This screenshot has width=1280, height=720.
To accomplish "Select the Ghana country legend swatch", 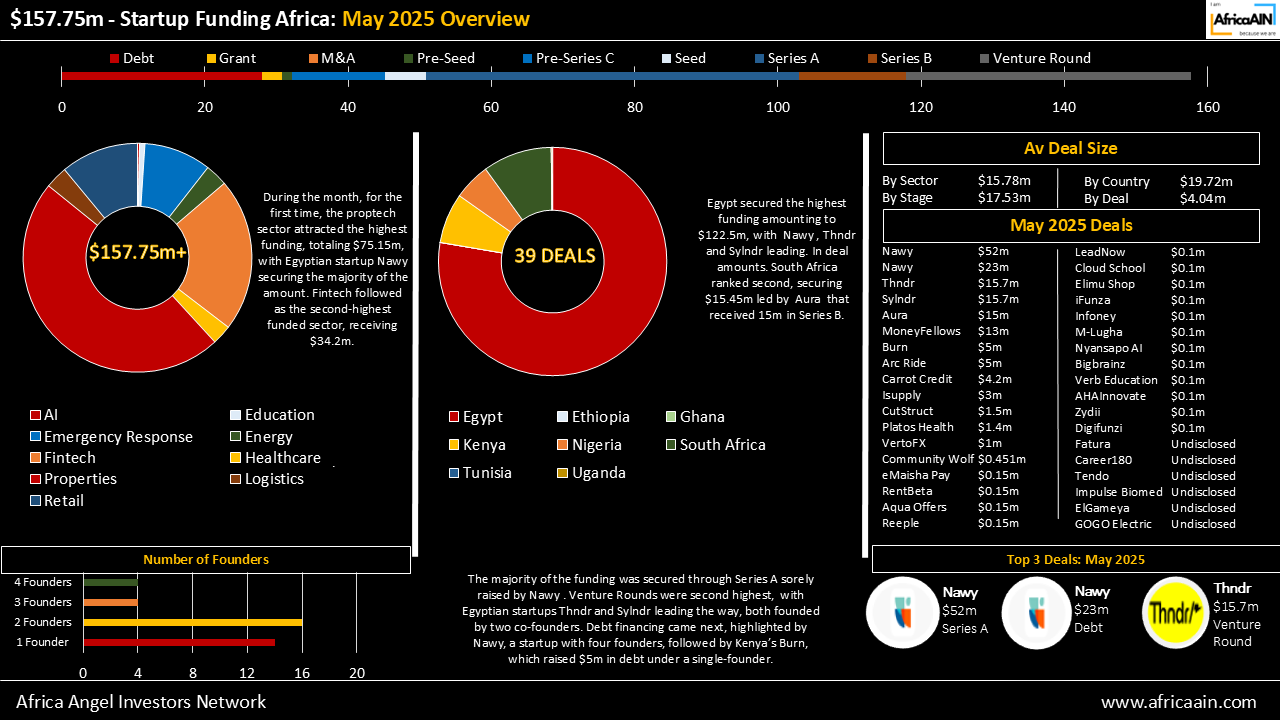I will tap(671, 417).
